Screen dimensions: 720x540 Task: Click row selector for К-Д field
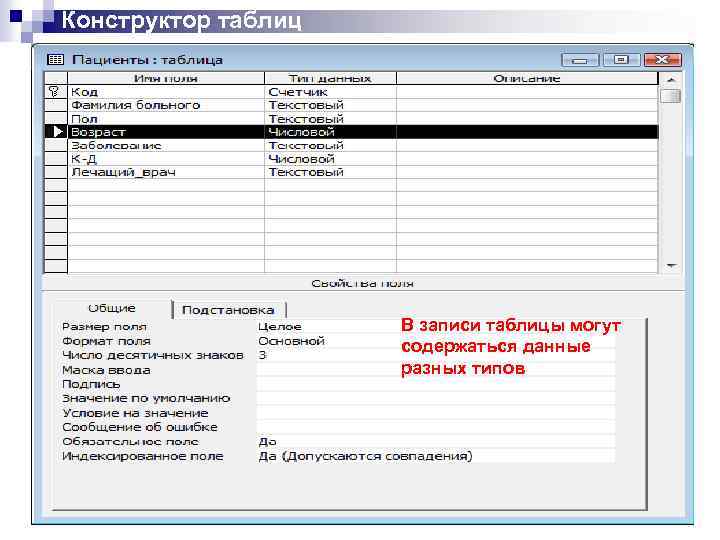point(56,159)
